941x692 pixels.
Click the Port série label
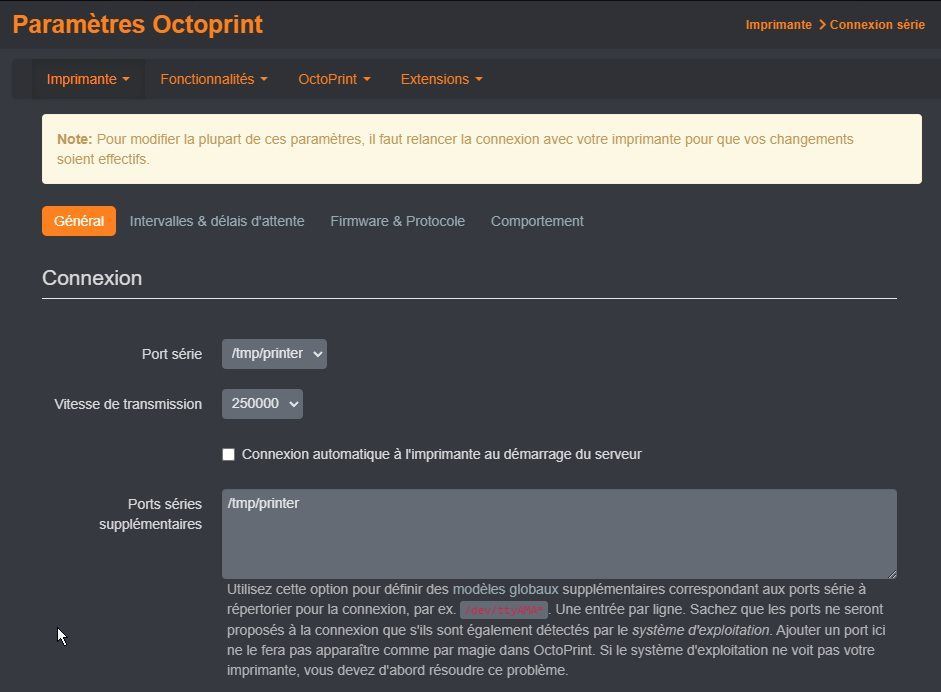(172, 354)
